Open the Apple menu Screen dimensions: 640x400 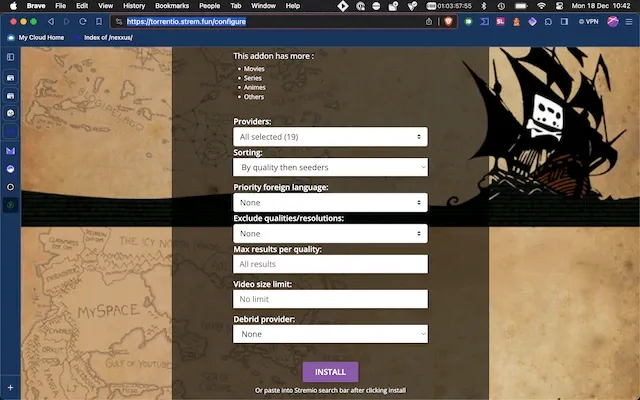13,6
